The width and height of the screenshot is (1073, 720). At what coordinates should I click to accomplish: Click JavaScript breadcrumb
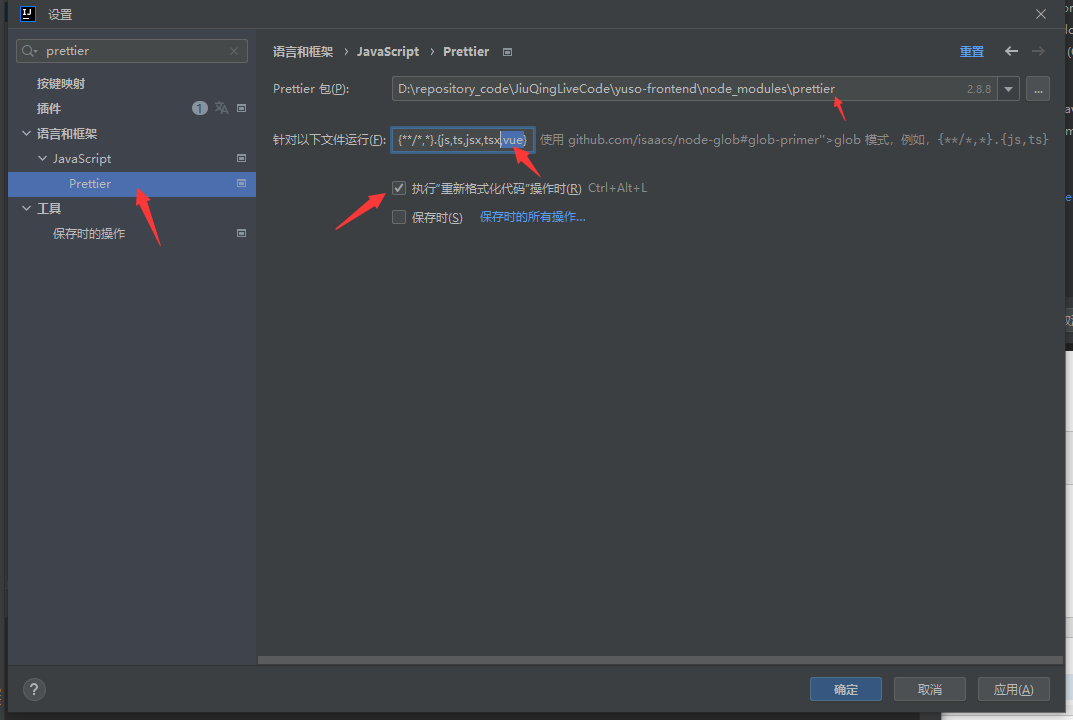tap(388, 51)
